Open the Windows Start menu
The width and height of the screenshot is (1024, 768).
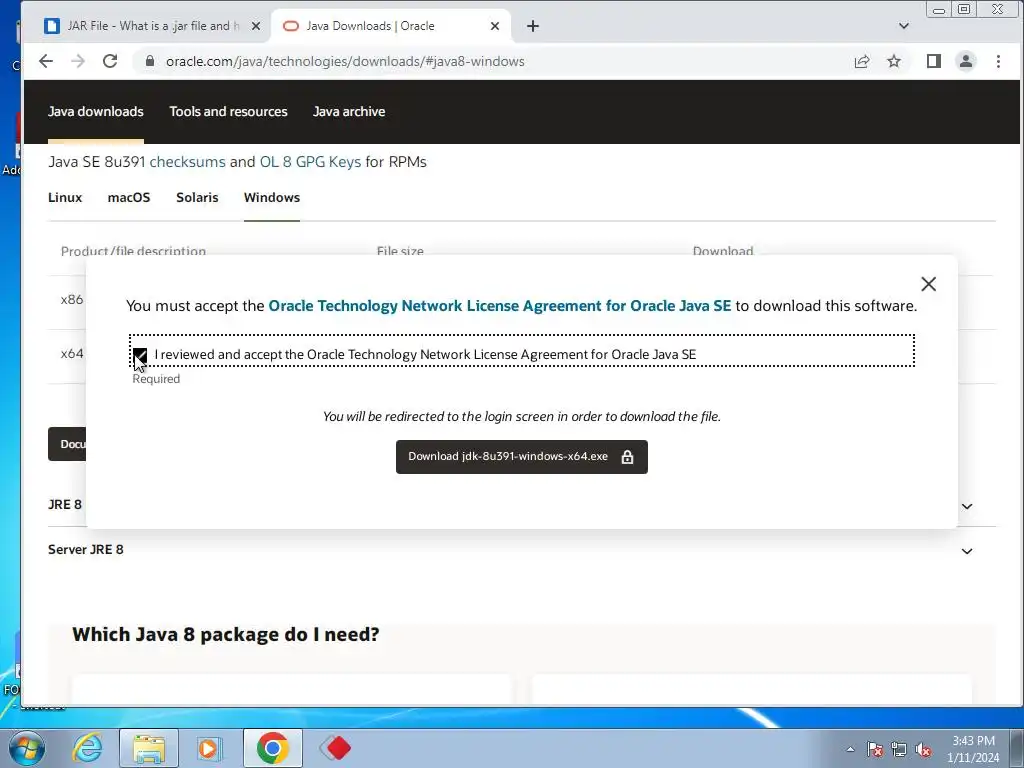point(26,748)
